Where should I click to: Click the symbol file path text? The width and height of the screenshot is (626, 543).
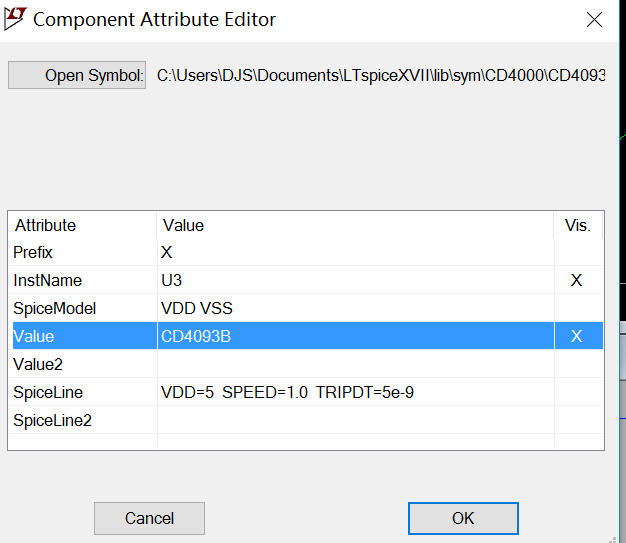(x=381, y=75)
